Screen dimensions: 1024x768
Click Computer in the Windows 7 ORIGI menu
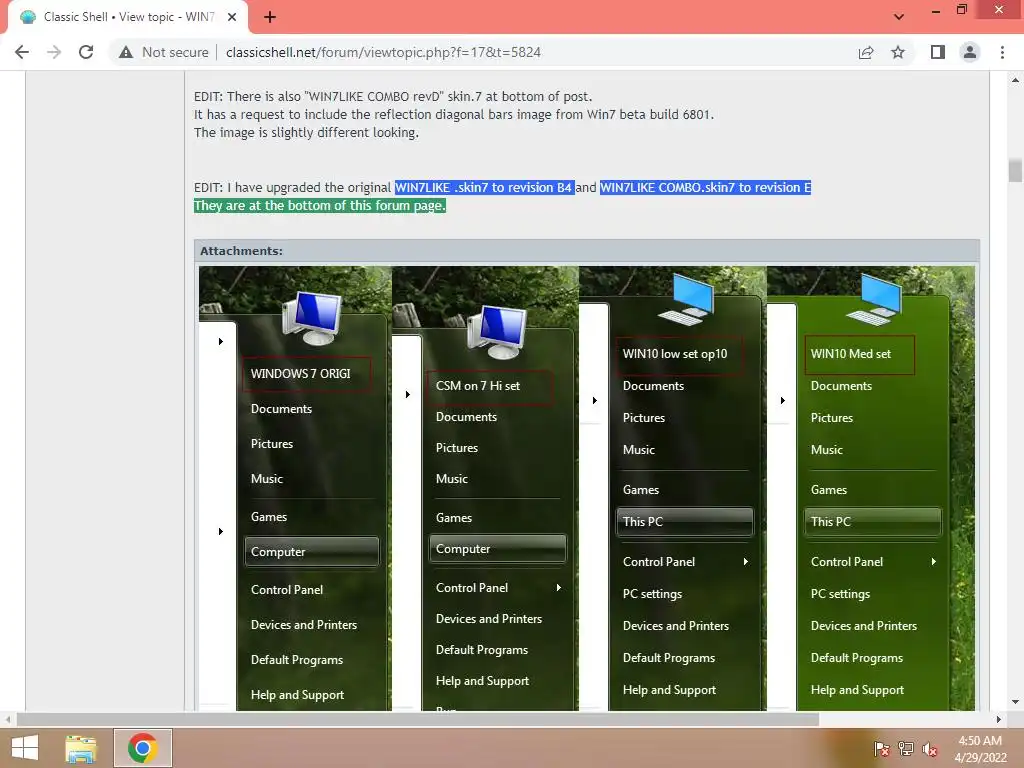(x=312, y=552)
